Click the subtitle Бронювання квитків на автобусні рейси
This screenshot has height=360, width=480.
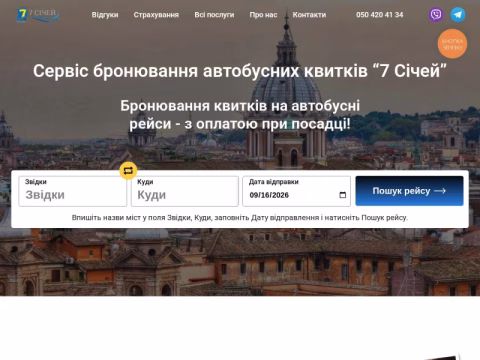(x=240, y=115)
